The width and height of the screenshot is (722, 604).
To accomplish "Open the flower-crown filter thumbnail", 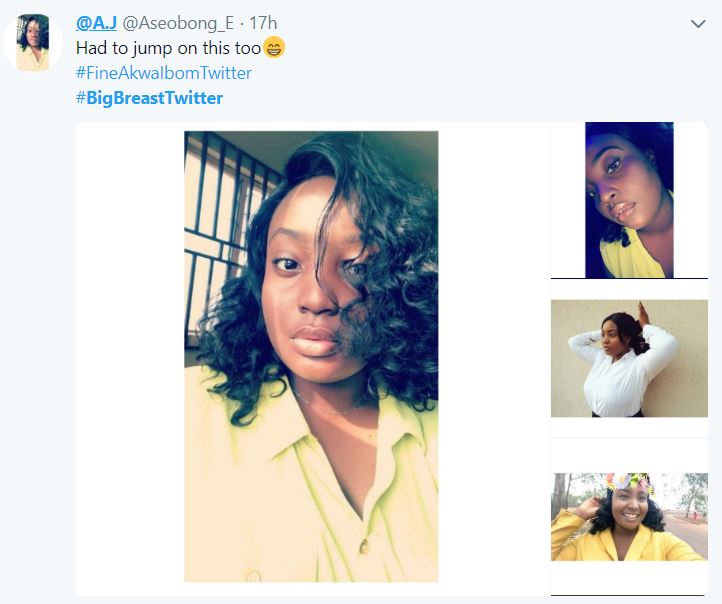I will tap(629, 516).
